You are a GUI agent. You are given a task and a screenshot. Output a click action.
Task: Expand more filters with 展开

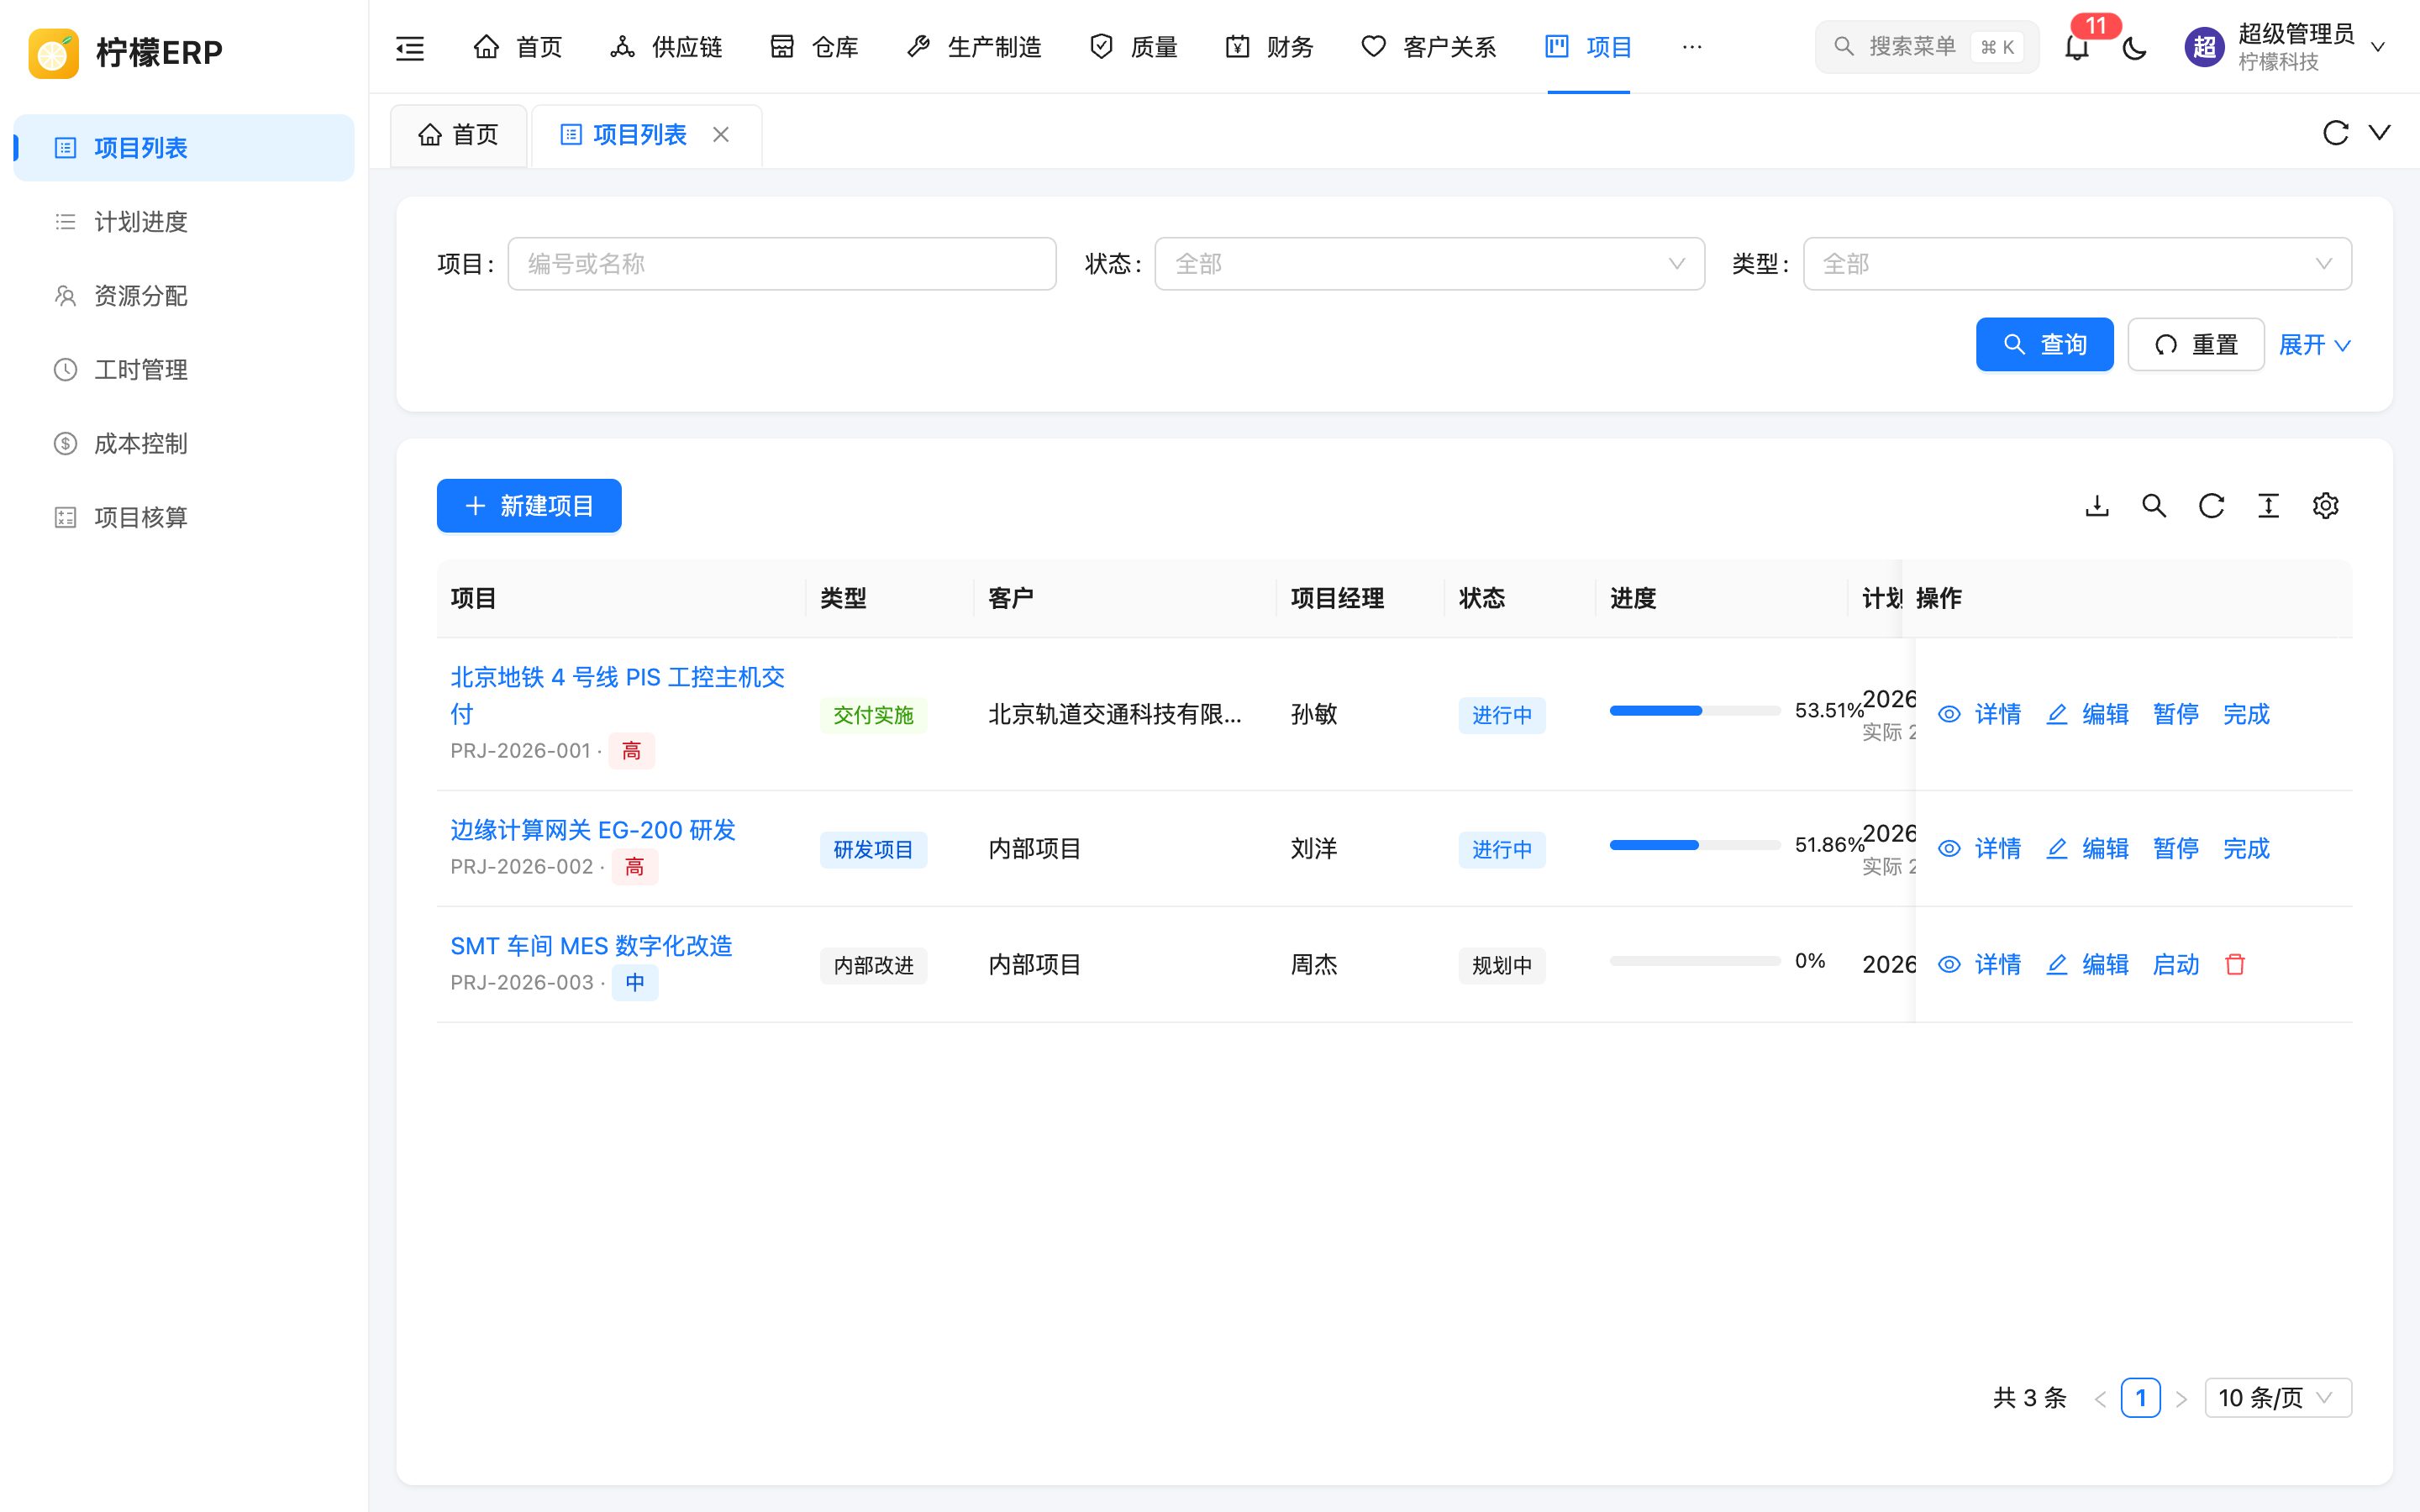click(x=2314, y=345)
